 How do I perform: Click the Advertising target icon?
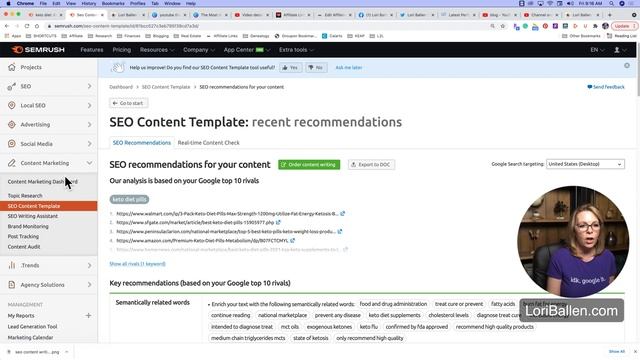tap(12, 124)
